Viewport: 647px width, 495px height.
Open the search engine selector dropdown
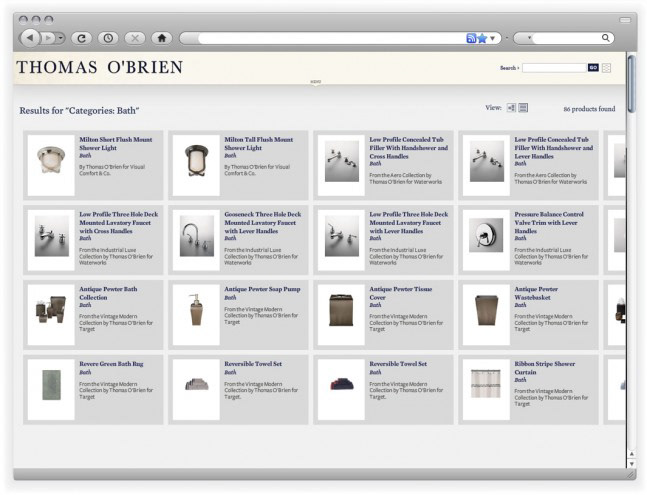529,38
